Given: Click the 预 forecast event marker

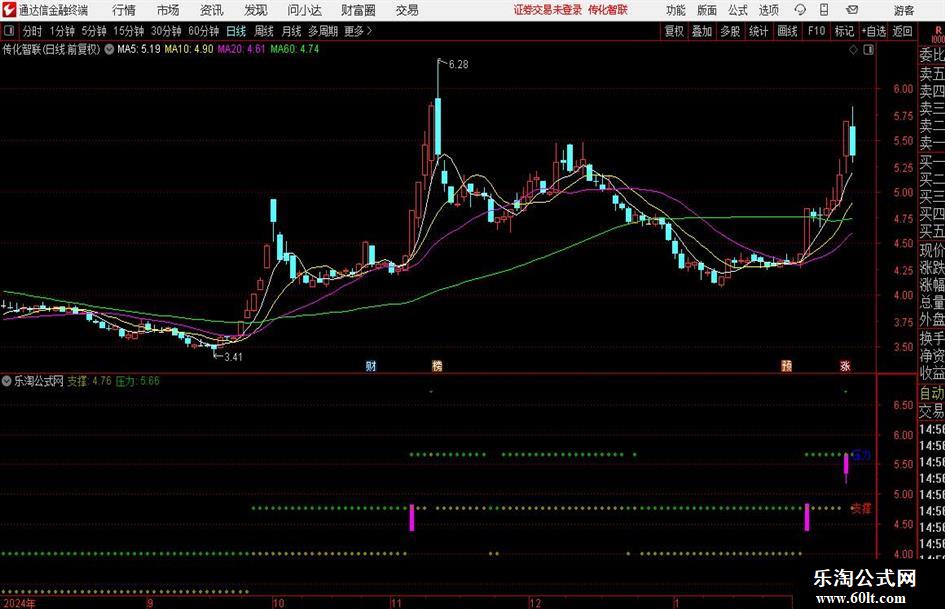Looking at the screenshot, I should [x=786, y=365].
